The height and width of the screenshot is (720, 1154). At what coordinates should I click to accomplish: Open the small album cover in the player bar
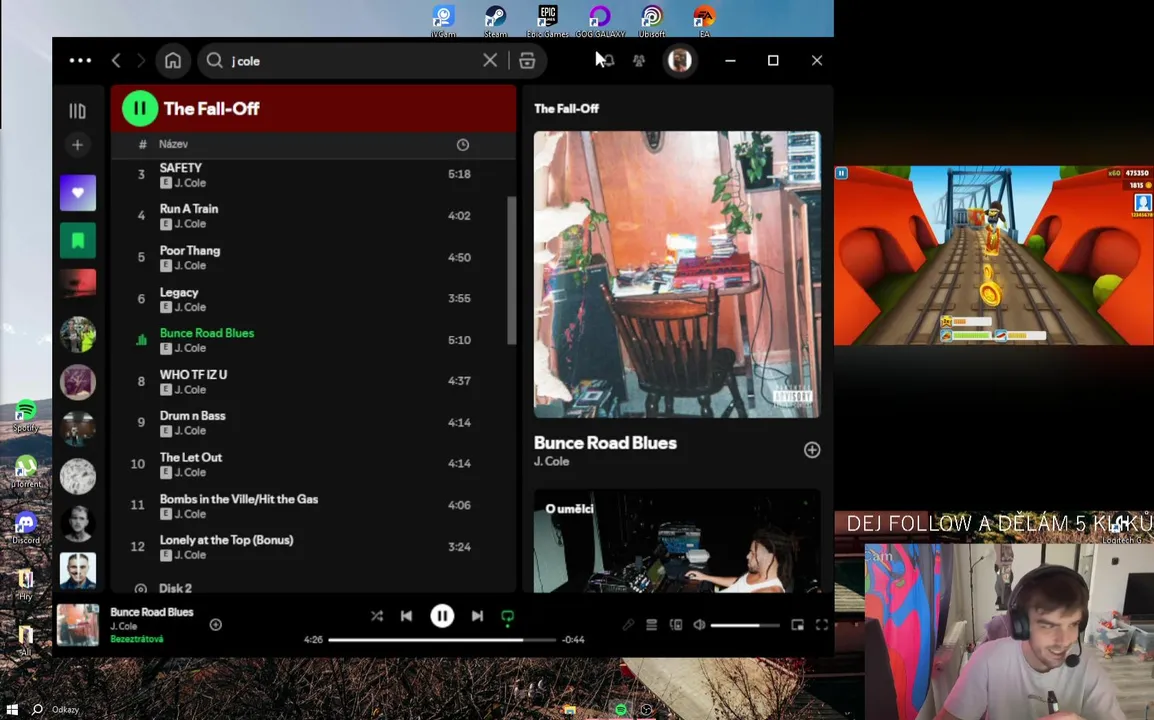click(x=78, y=625)
